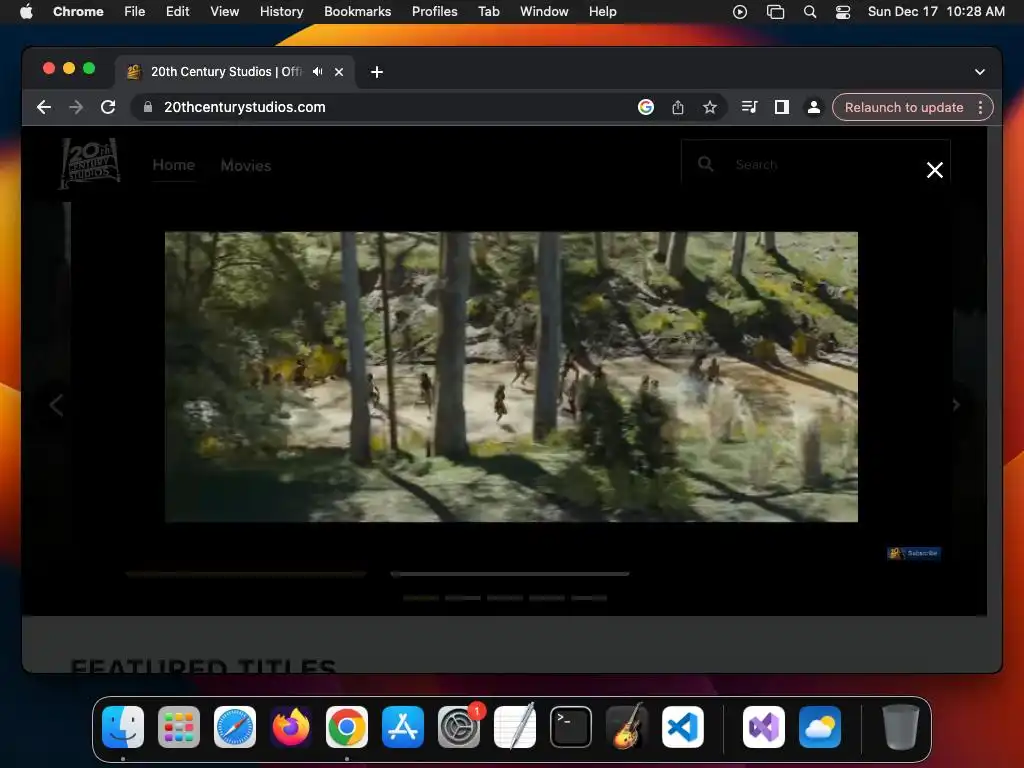Open Visual Studio from the Dock
This screenshot has height=768, width=1024.
tap(763, 727)
